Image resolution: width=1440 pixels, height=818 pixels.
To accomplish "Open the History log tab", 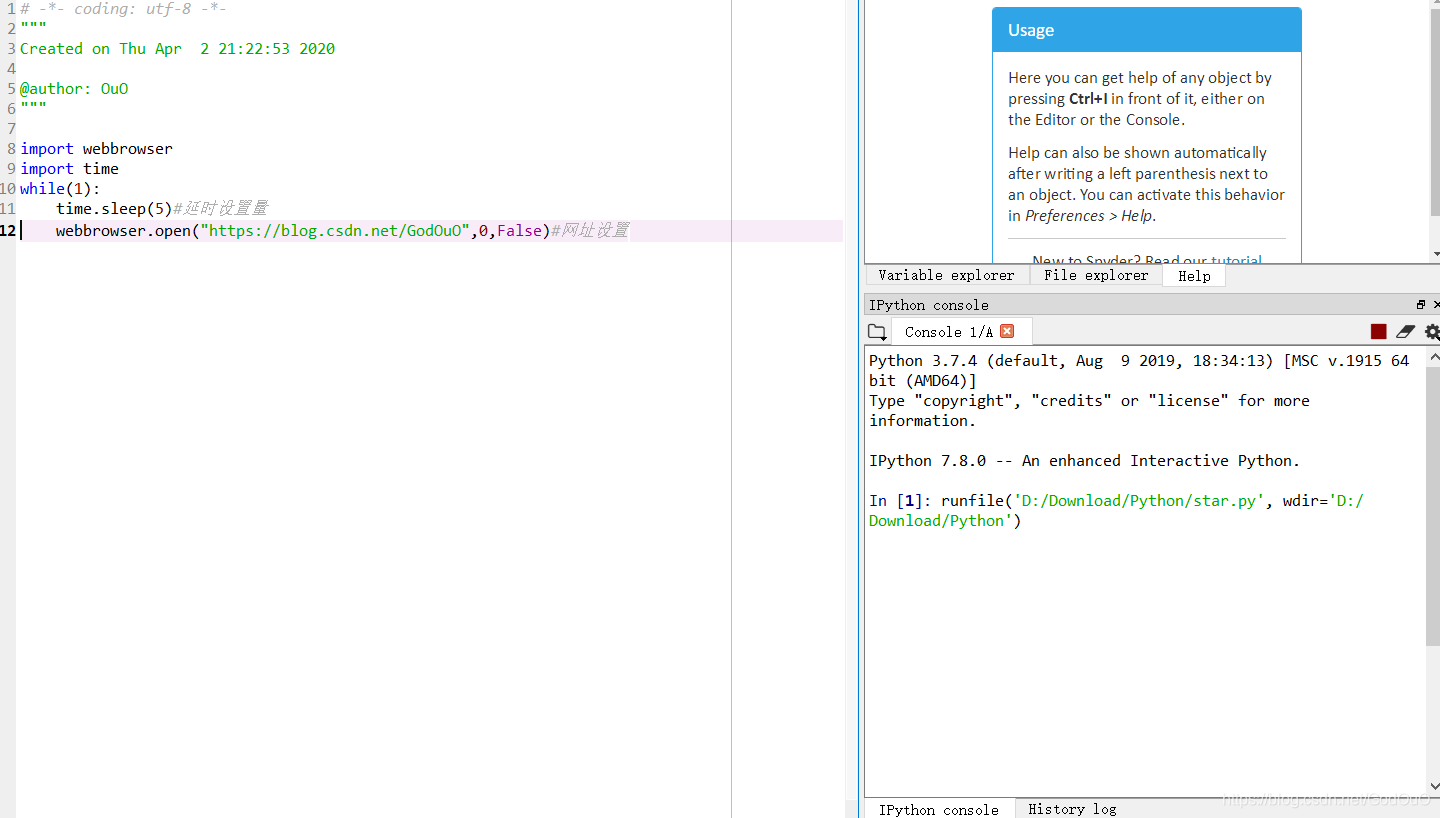I will 1072,809.
